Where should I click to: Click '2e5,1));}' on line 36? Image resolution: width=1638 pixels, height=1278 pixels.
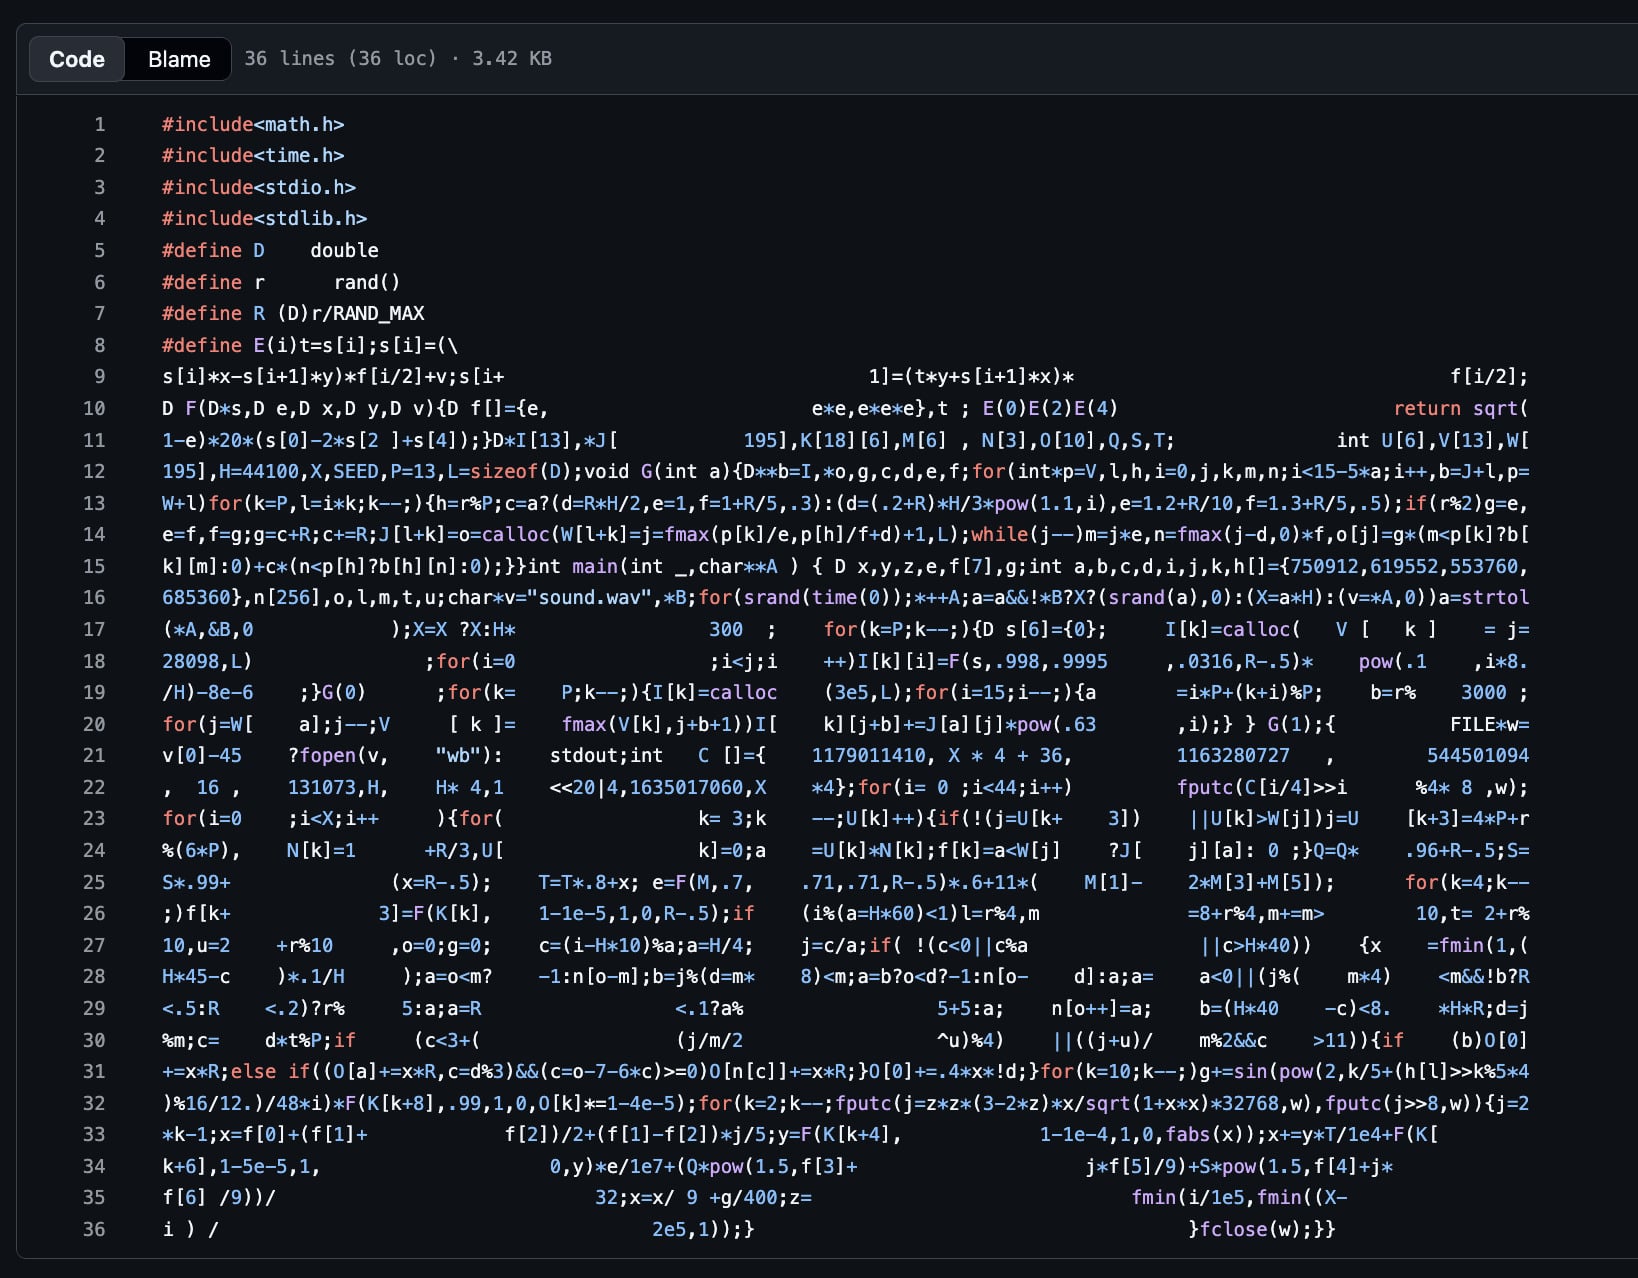[x=703, y=1229]
